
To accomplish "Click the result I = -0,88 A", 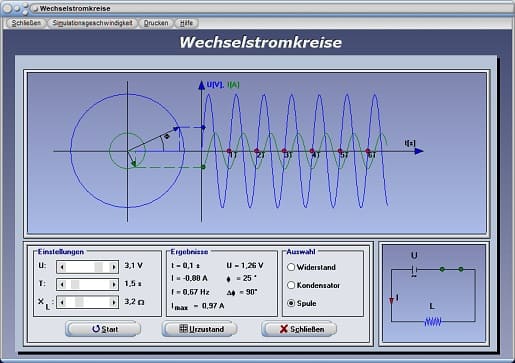I will point(190,278).
